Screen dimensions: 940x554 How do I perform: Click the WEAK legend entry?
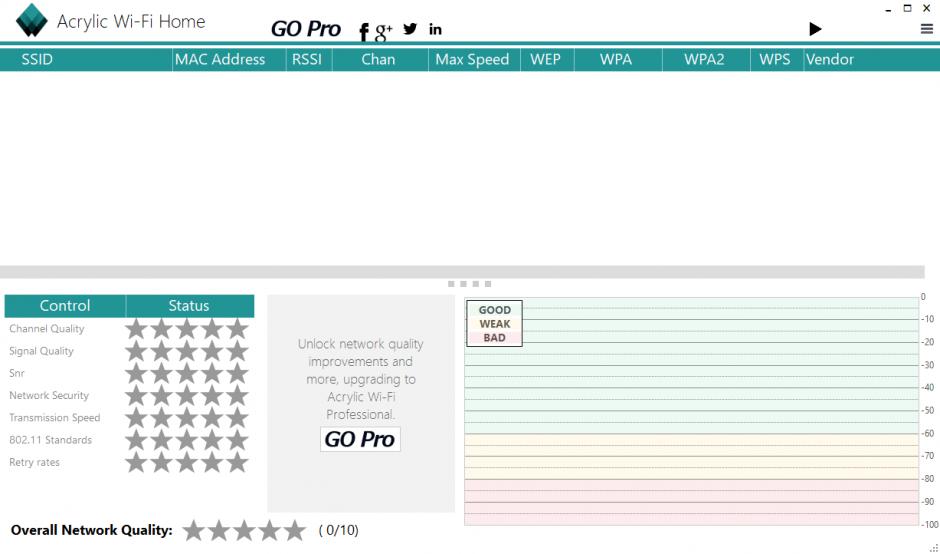(495, 324)
